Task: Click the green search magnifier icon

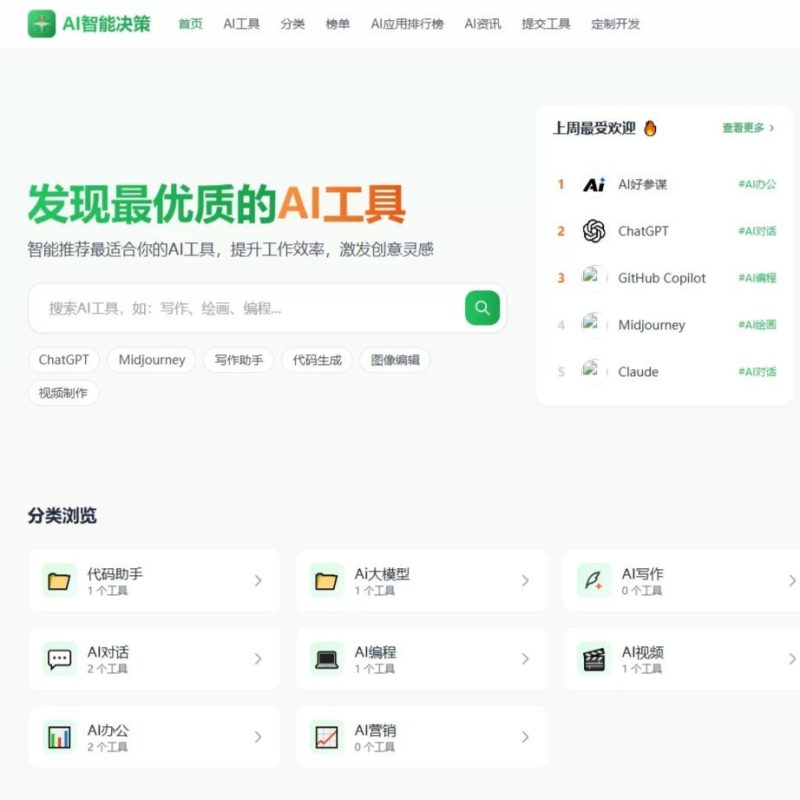Action: coord(481,308)
